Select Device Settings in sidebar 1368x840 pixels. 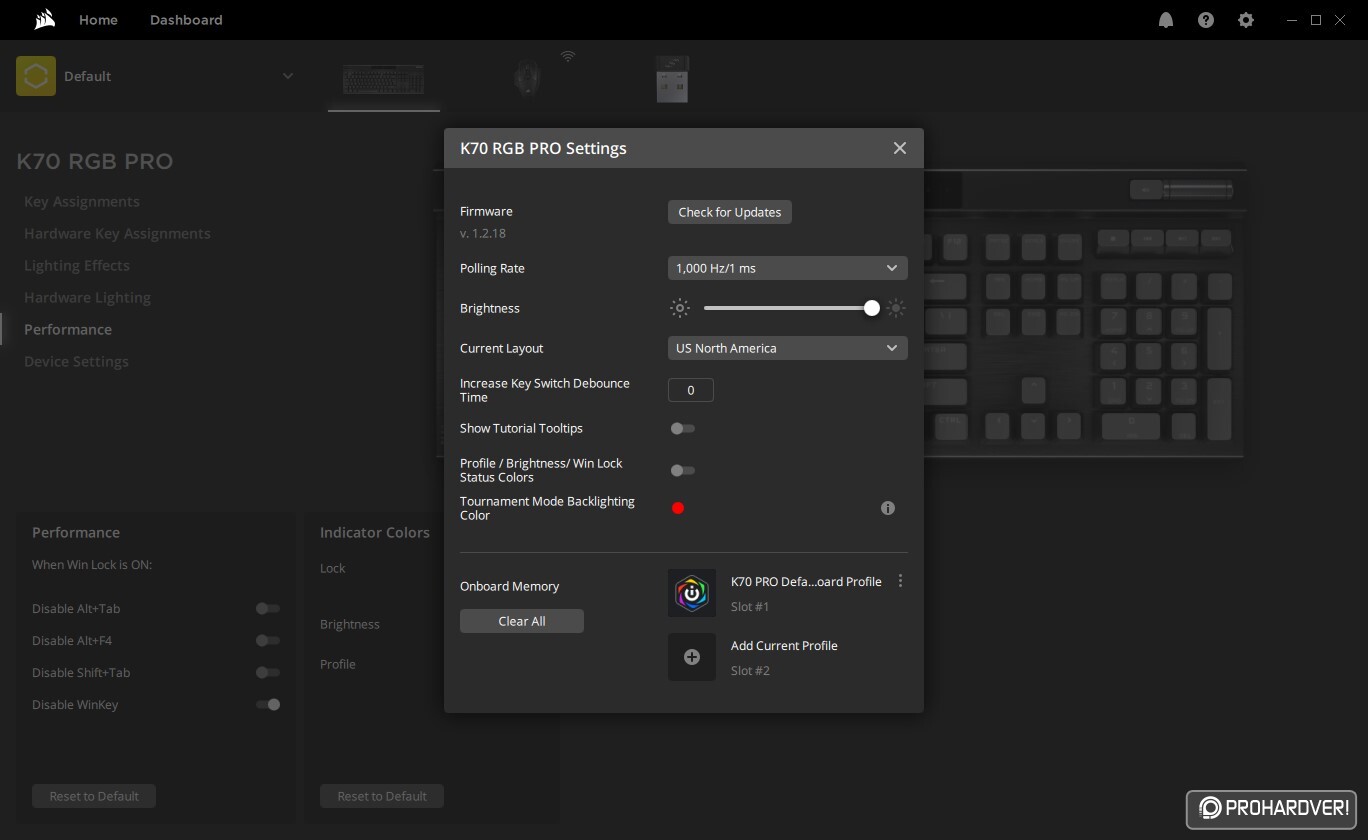(x=76, y=361)
